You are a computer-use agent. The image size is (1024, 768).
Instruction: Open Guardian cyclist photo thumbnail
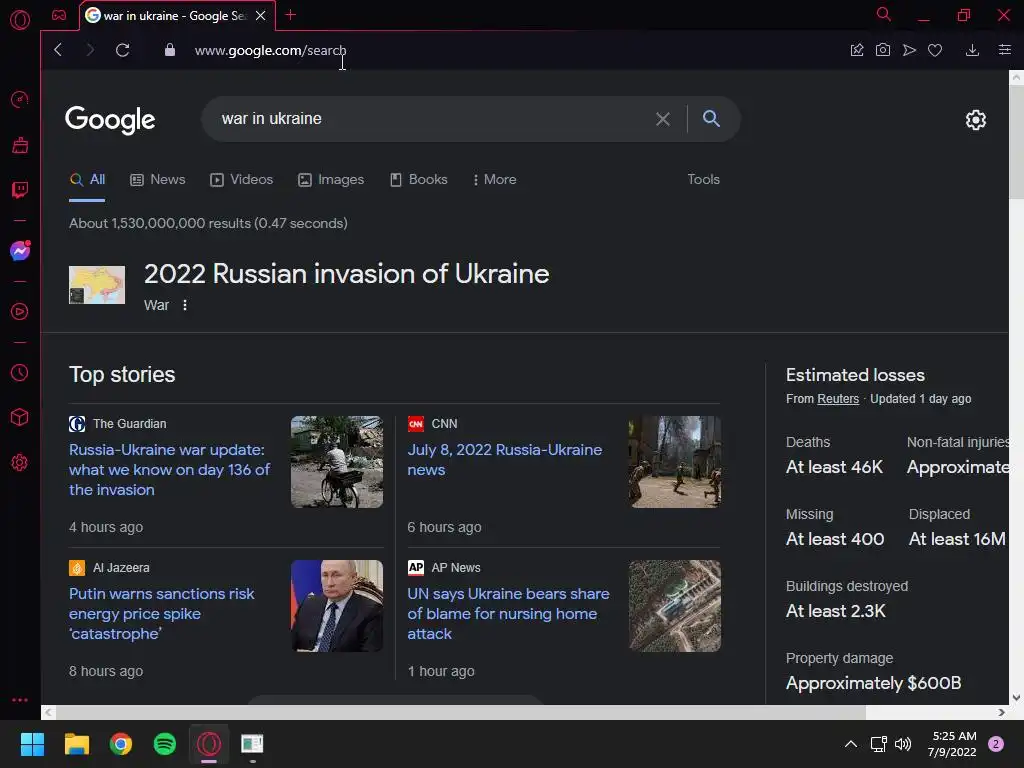point(337,462)
